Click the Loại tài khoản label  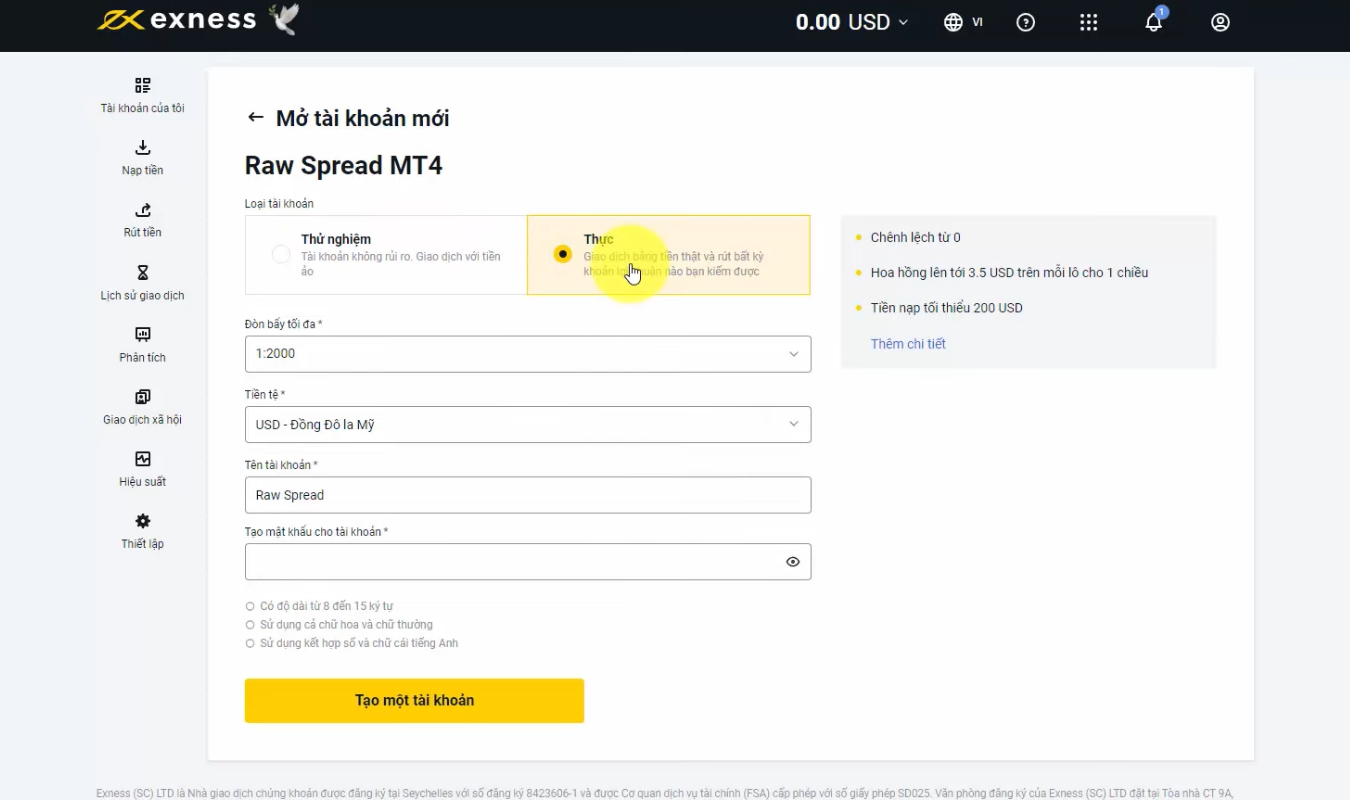coord(279,203)
